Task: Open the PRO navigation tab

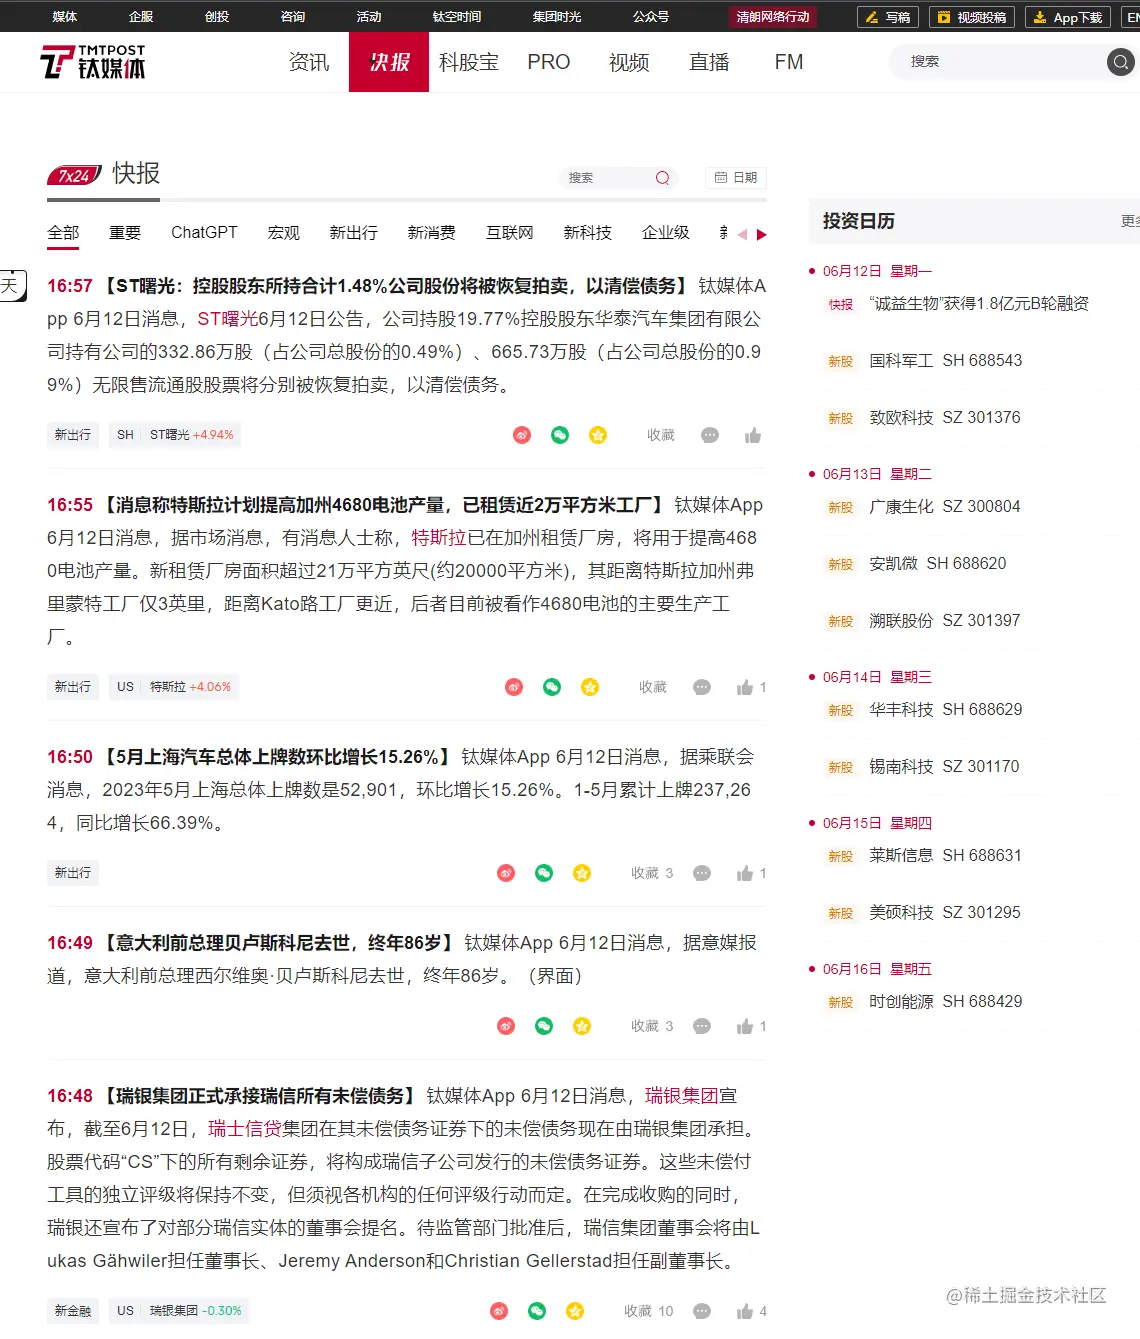Action: [x=549, y=62]
